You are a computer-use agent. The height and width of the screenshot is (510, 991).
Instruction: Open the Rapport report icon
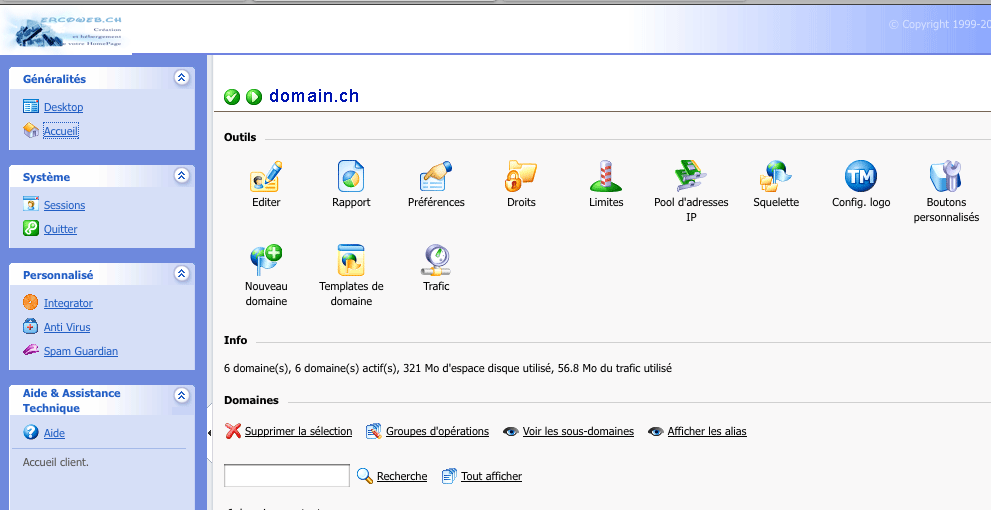click(351, 176)
